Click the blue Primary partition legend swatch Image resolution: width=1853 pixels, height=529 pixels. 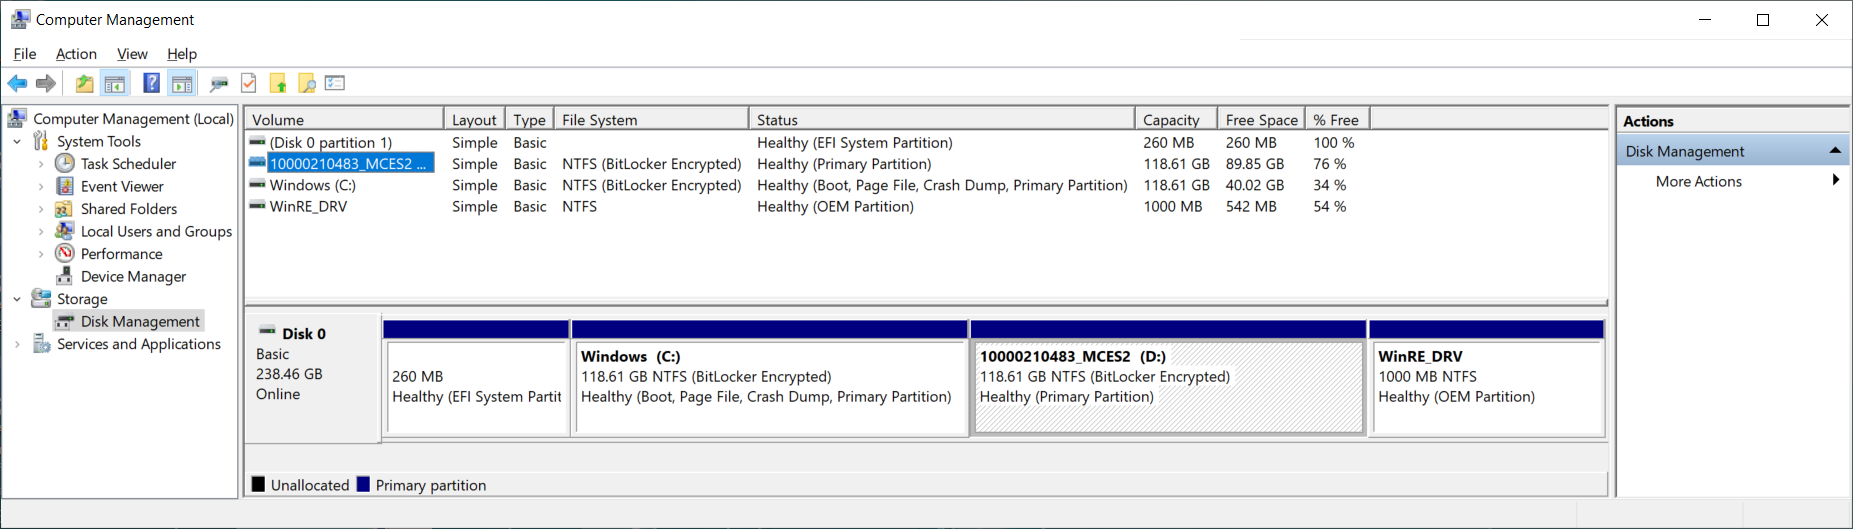point(363,484)
